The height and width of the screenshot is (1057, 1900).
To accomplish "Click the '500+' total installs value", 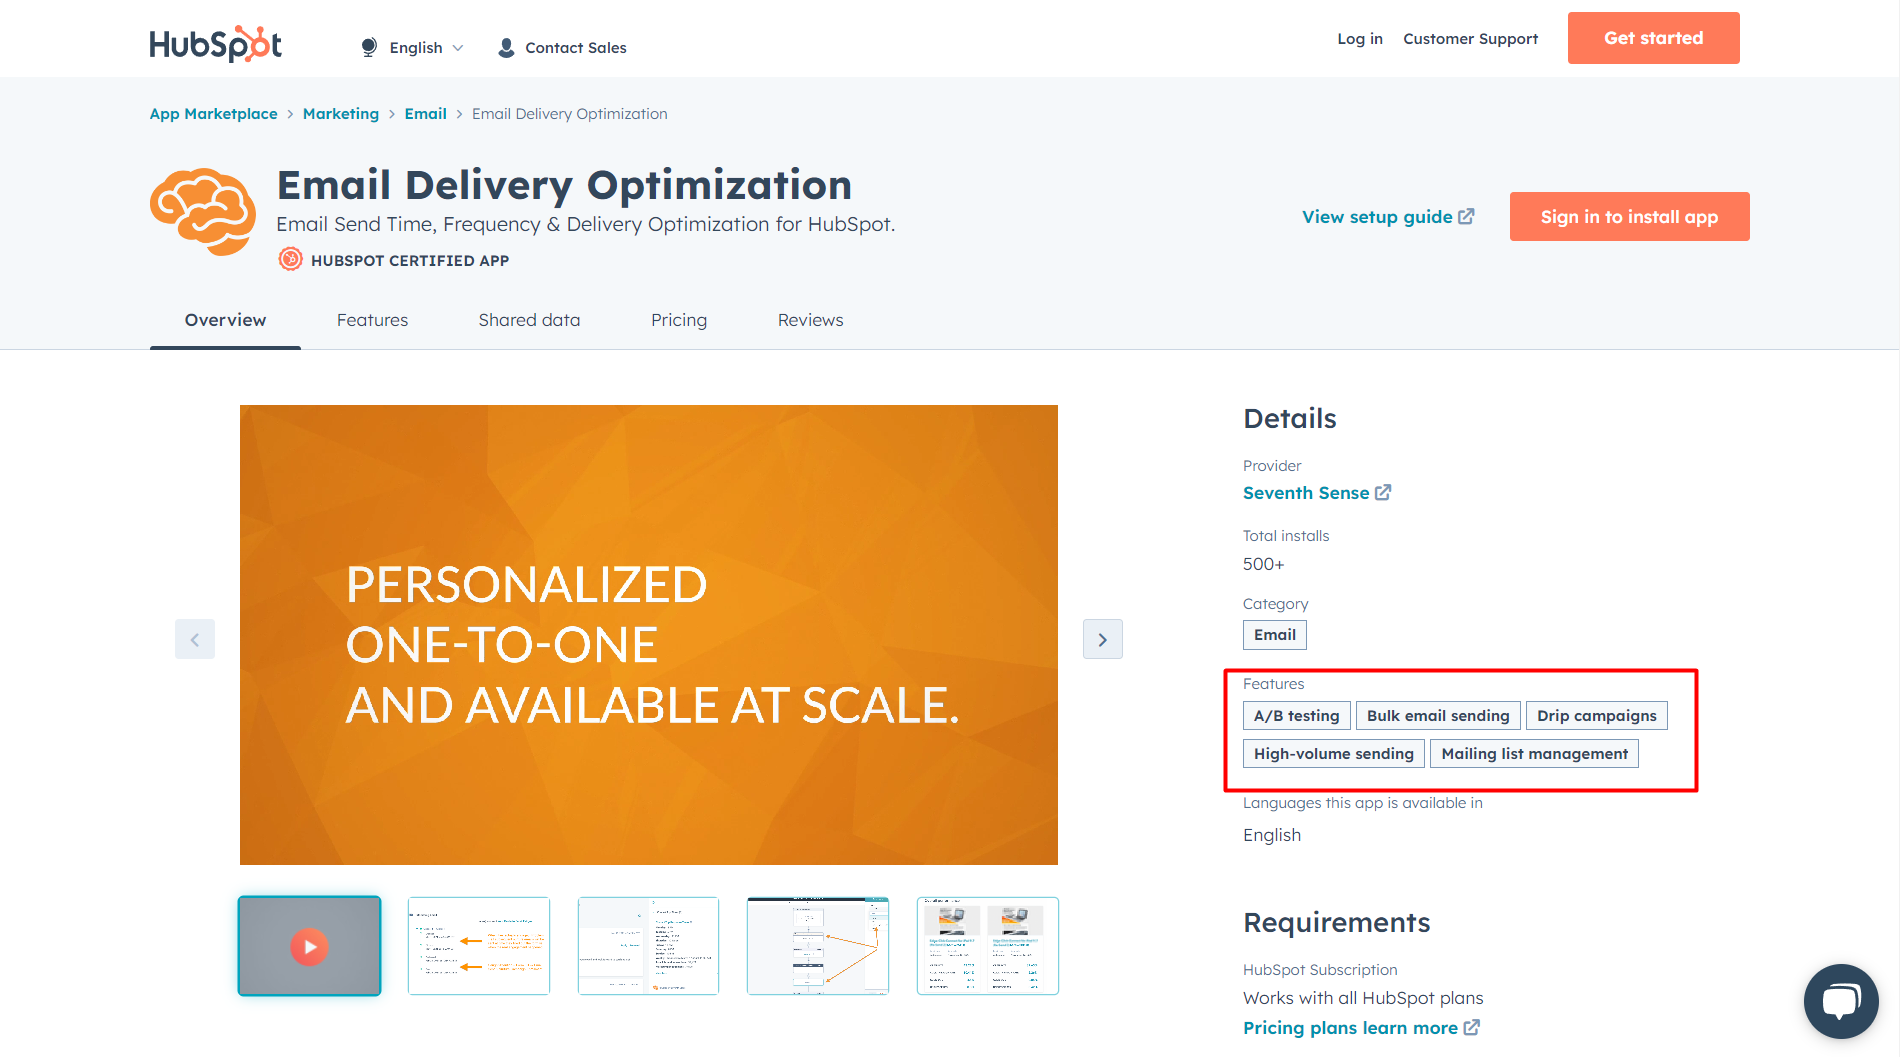I will (1264, 564).
